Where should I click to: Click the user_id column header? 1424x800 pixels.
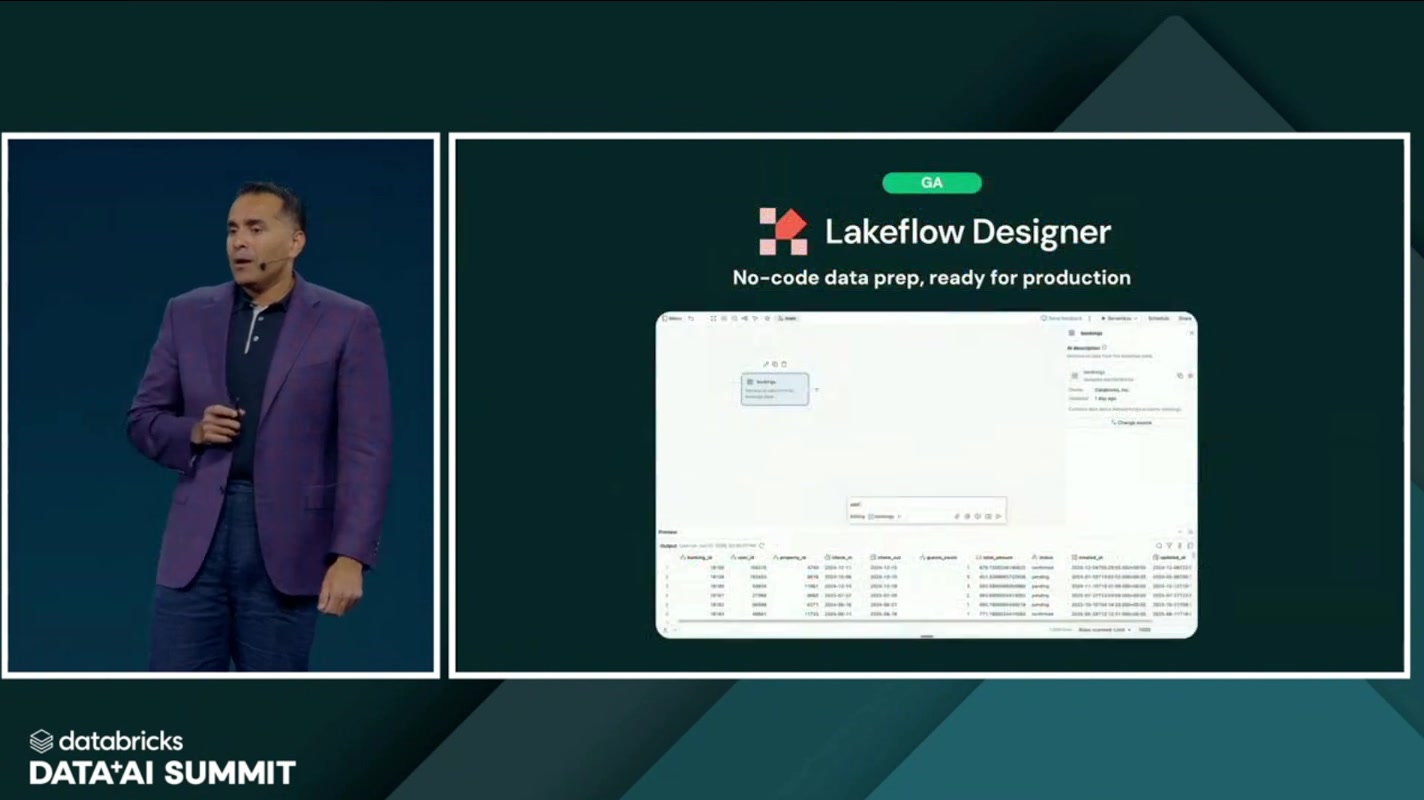743,557
